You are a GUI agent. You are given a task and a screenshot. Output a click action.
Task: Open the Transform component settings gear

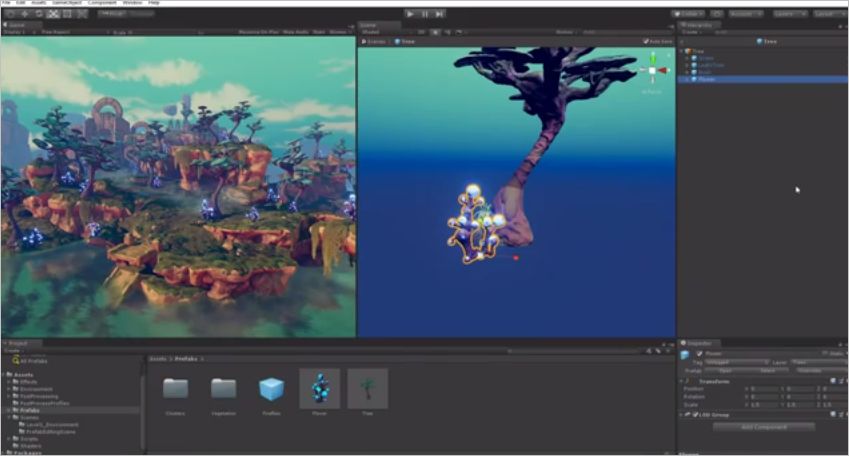[846, 381]
